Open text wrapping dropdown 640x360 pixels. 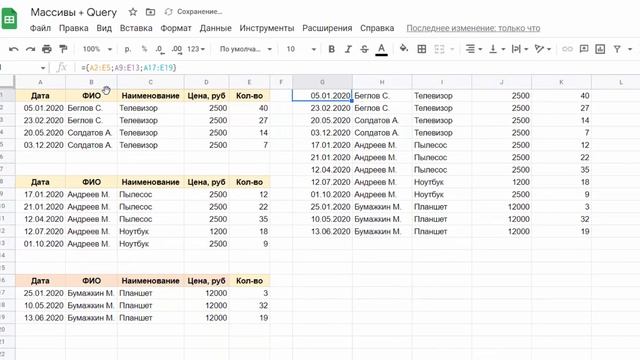(x=520, y=49)
